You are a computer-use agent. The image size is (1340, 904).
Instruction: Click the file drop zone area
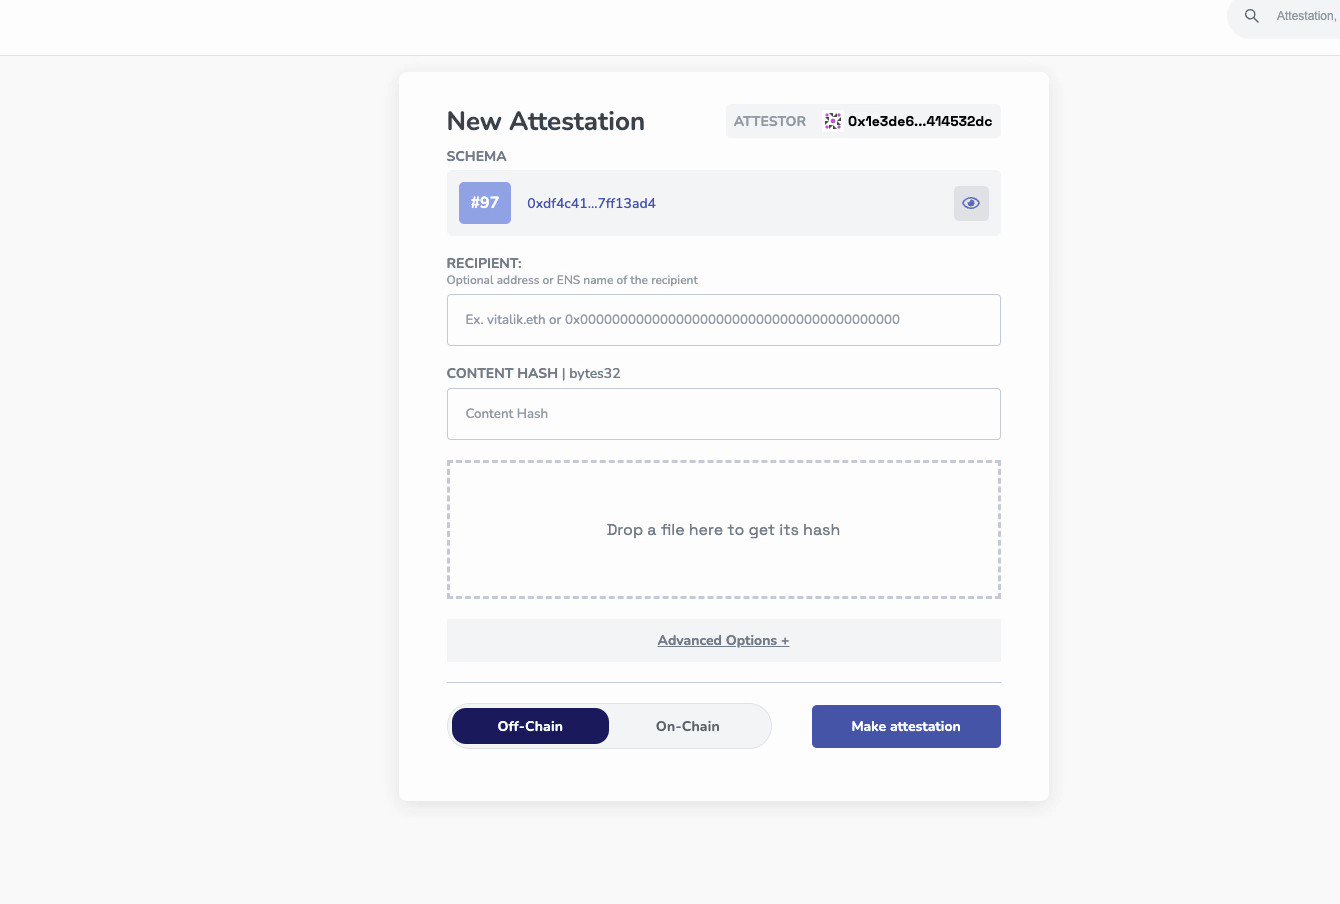tap(723, 529)
